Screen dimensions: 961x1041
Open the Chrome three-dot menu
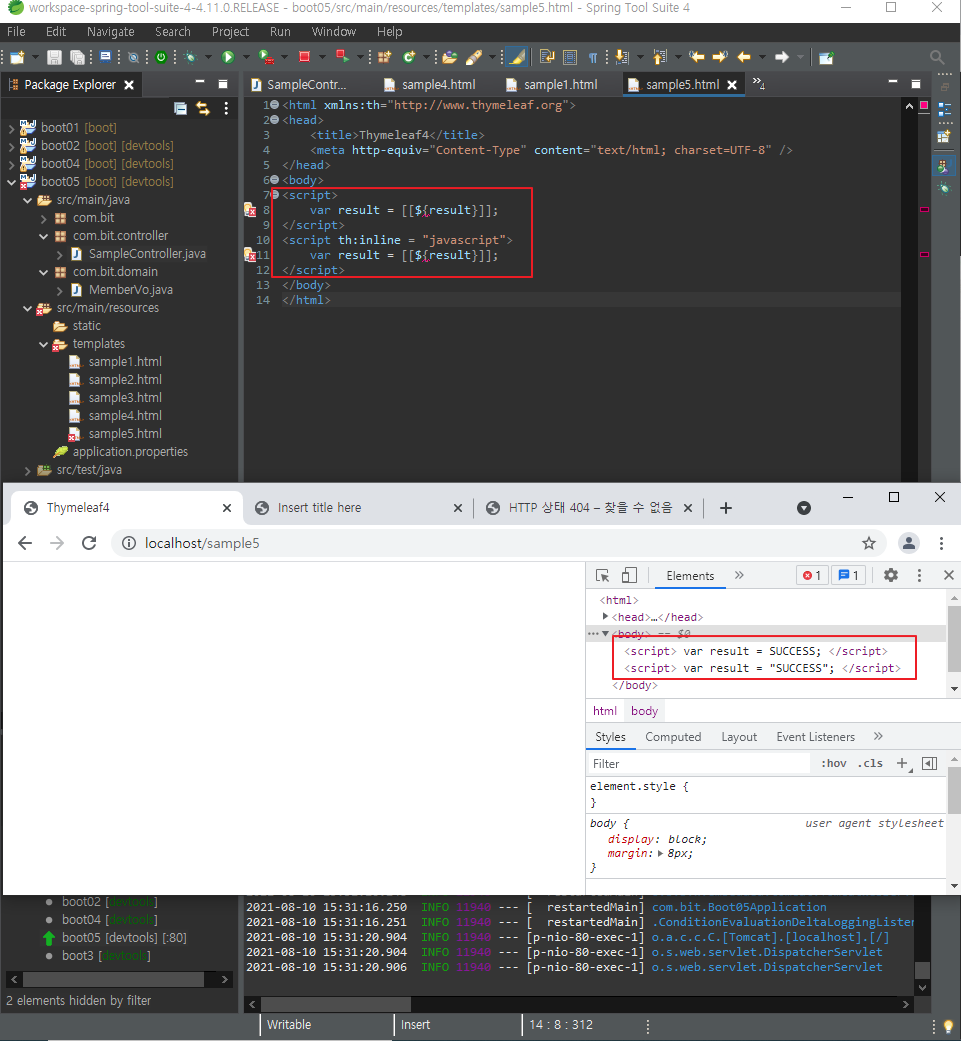941,543
